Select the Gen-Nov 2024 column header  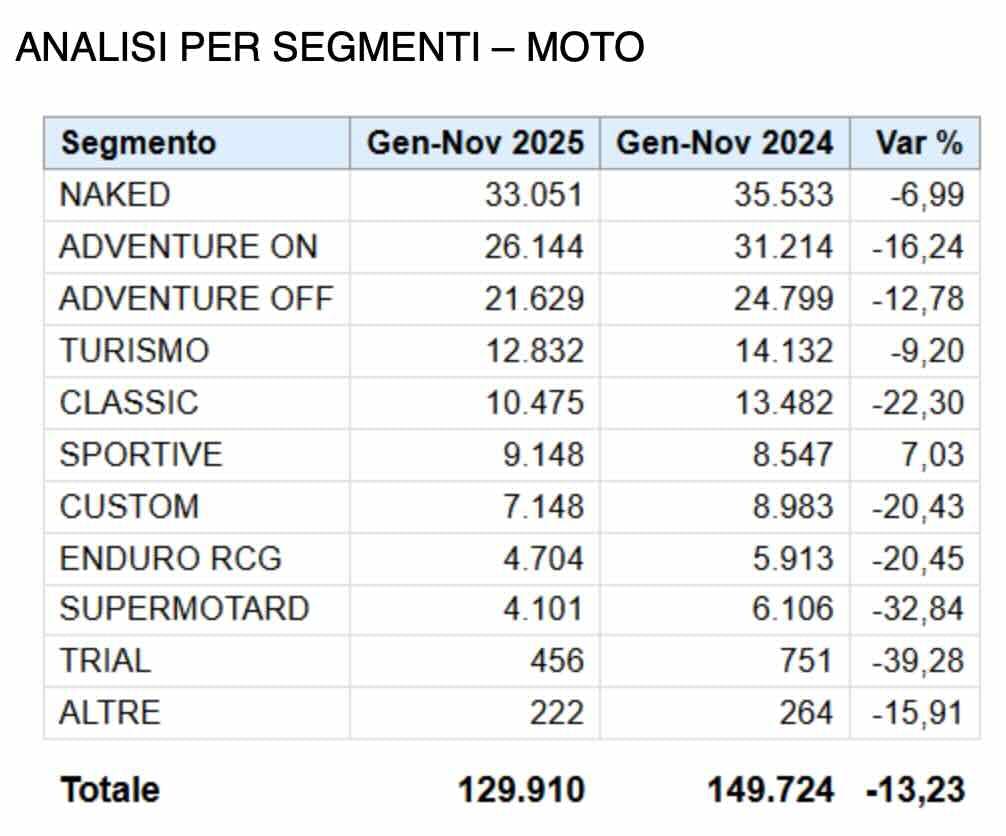pyautogui.click(x=724, y=143)
